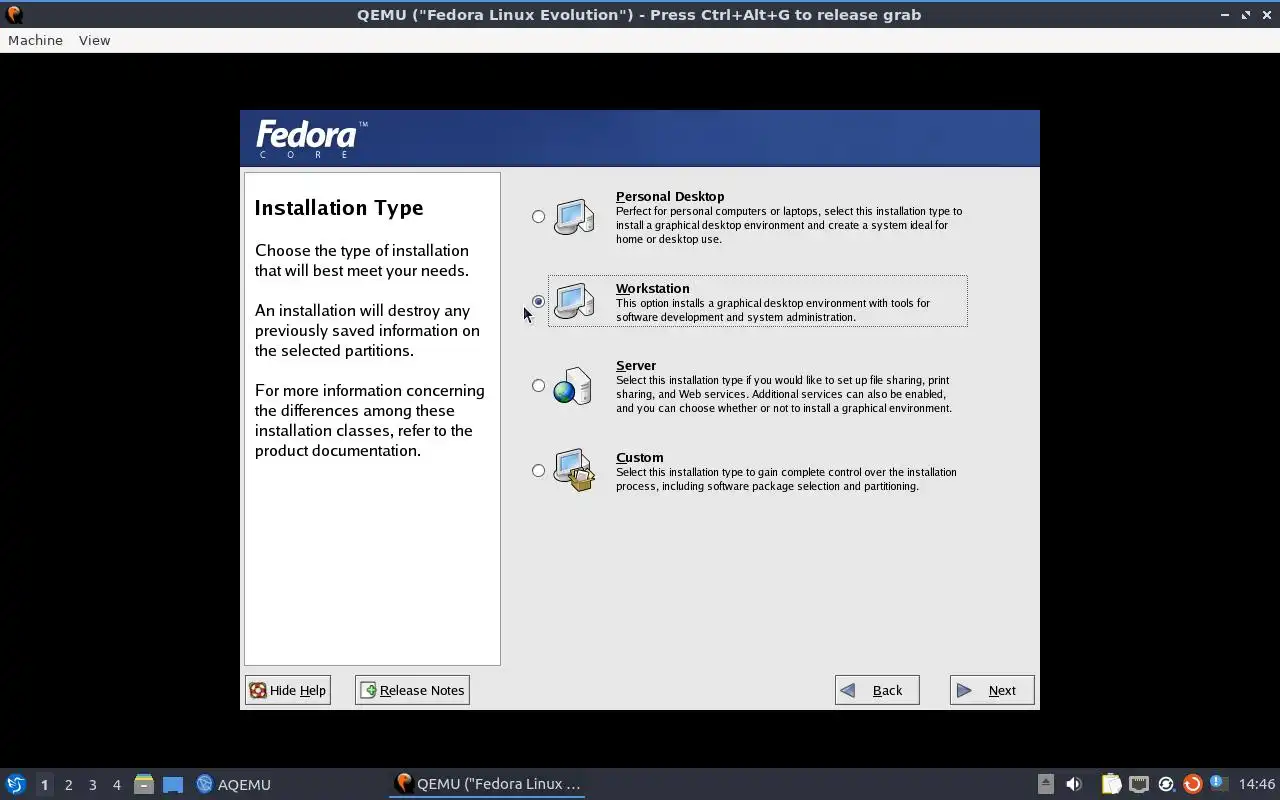The width and height of the screenshot is (1280, 800).
Task: Click the 14:46 clock
Action: click(x=1257, y=784)
